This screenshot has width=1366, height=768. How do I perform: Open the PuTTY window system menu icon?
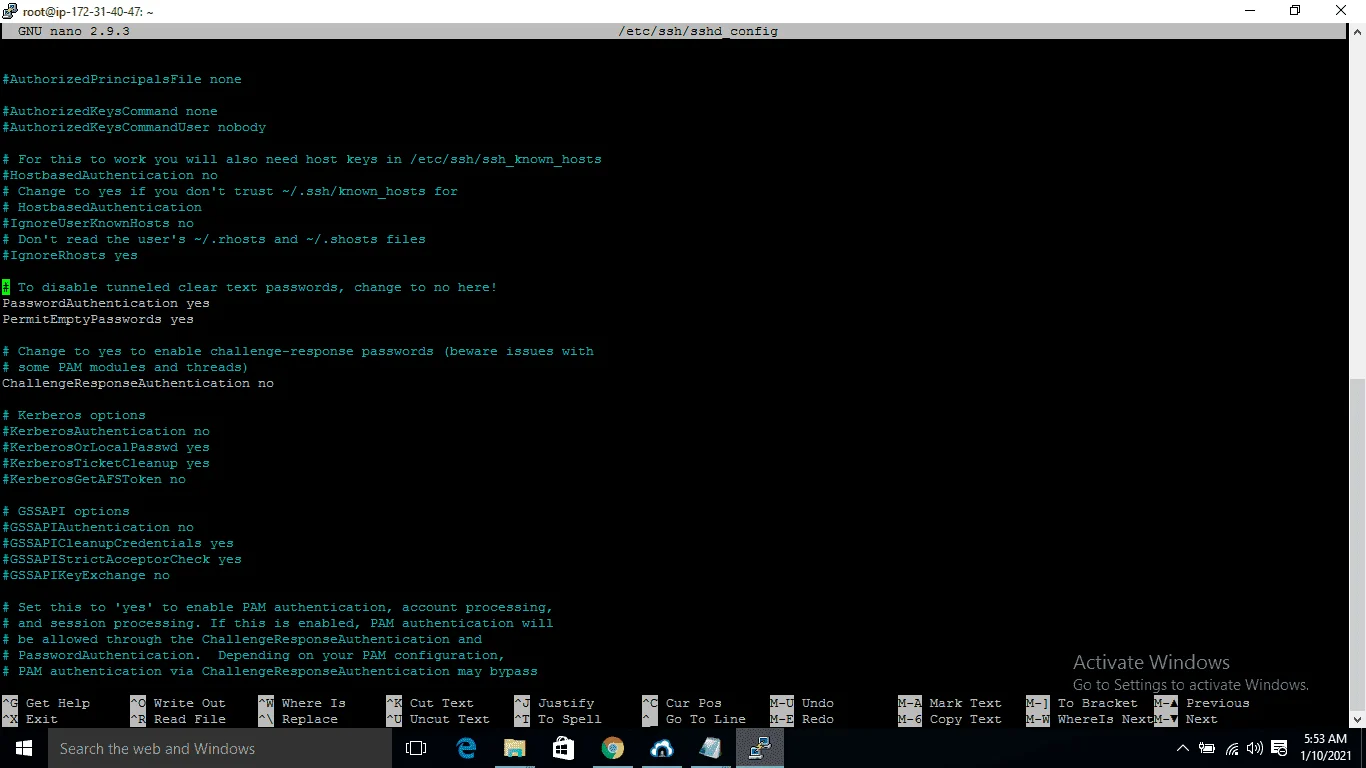10,11
